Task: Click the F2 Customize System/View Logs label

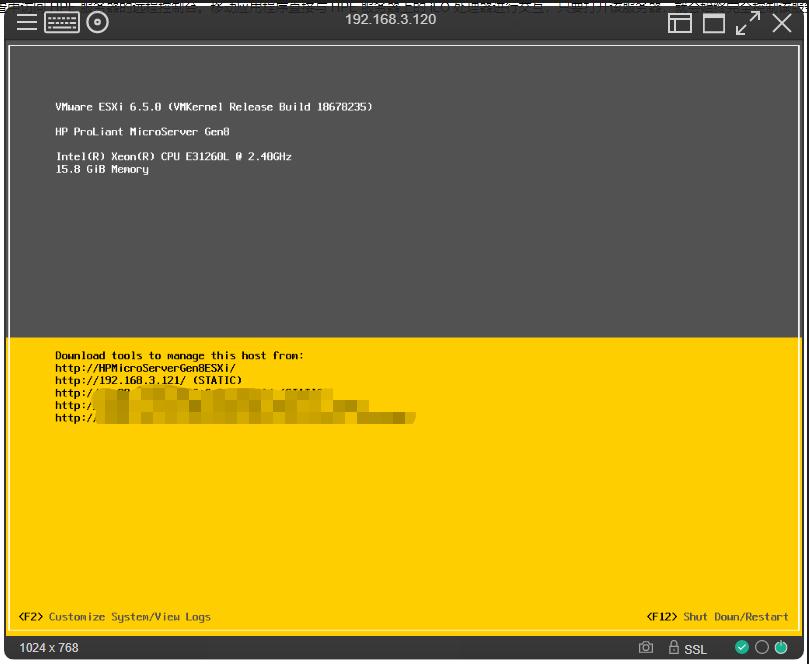Action: point(115,617)
